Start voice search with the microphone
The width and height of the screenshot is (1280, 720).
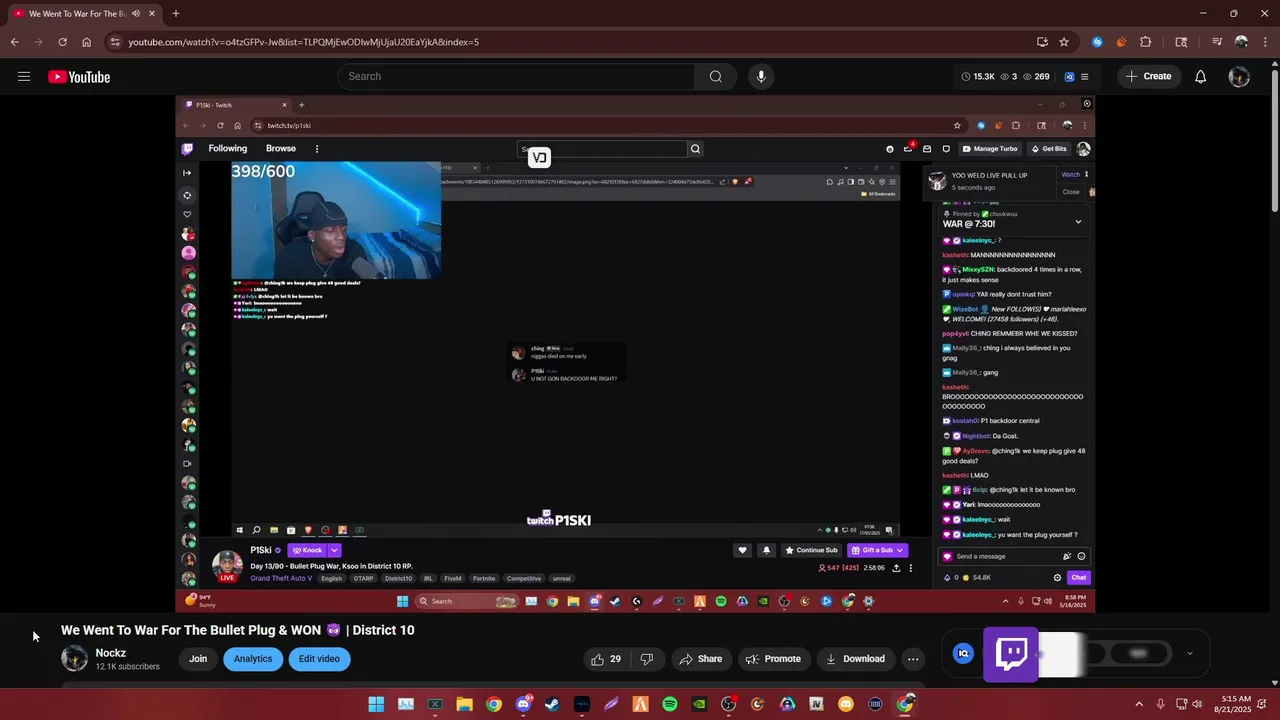[761, 76]
